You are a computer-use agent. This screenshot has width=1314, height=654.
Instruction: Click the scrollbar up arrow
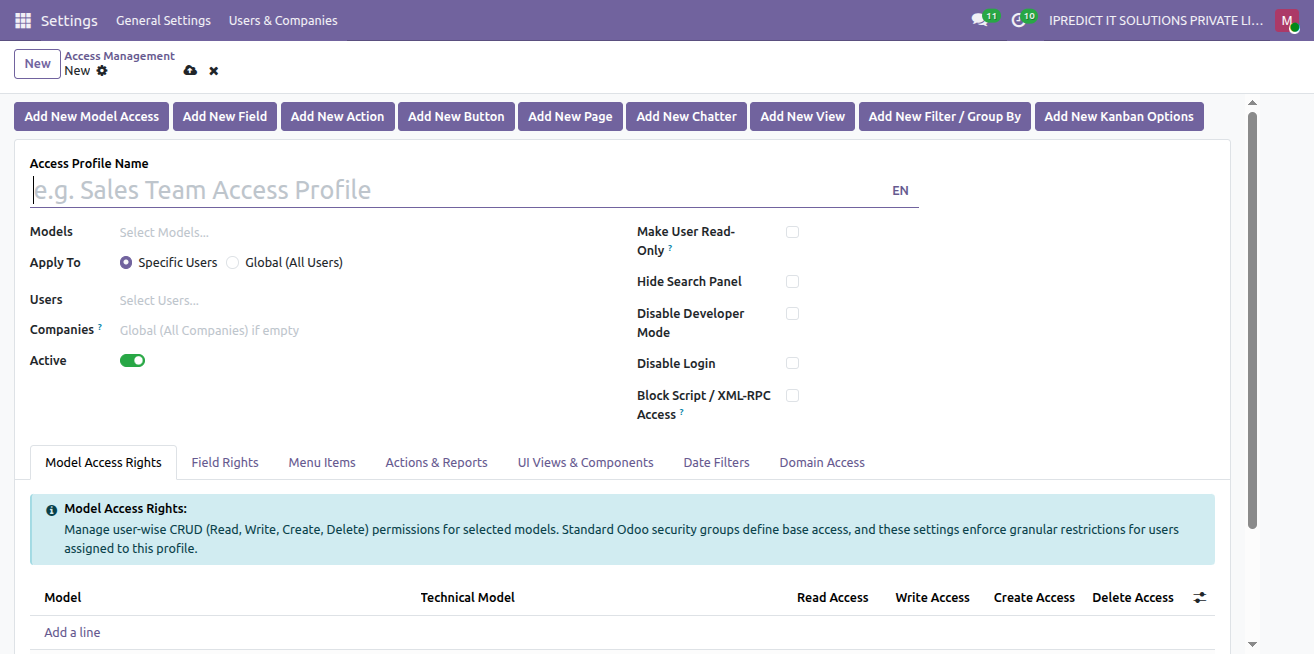pyautogui.click(x=1252, y=102)
